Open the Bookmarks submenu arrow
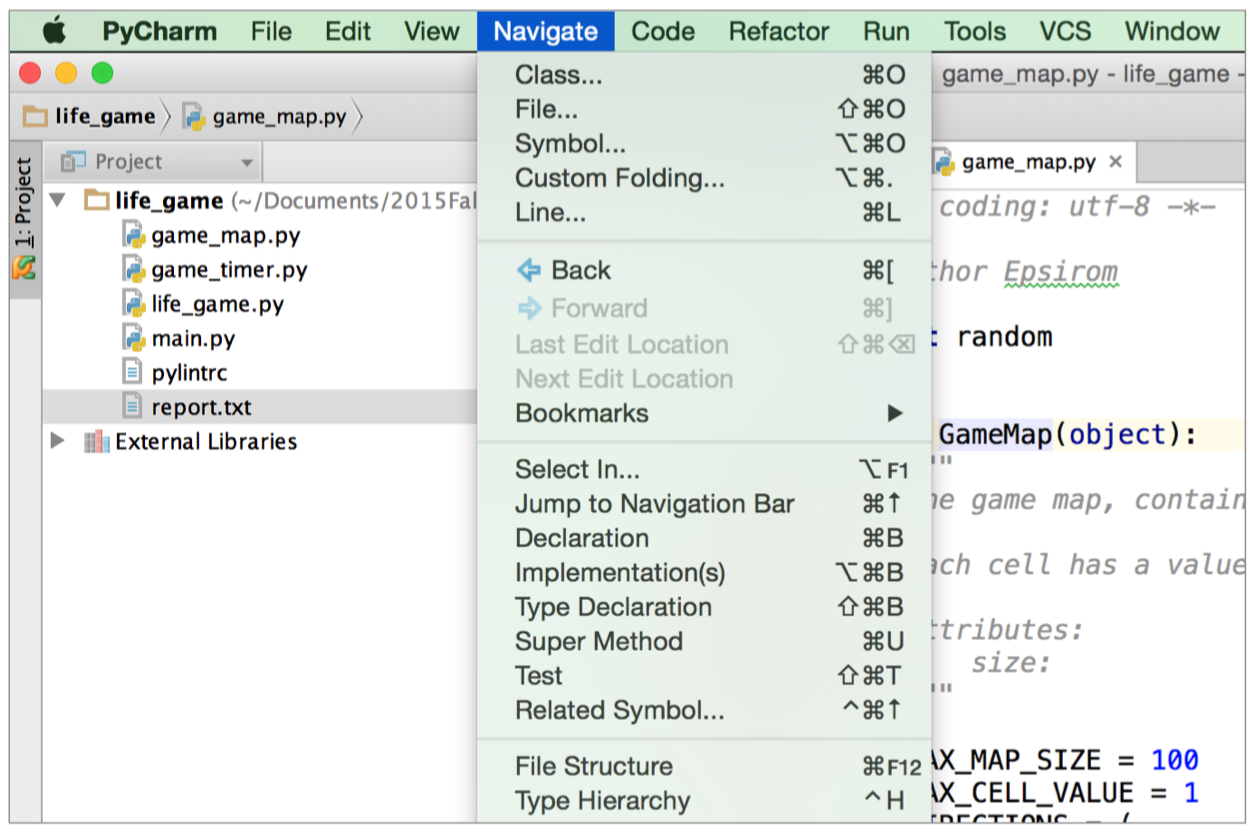The width and height of the screenshot is (1258, 834). point(895,413)
